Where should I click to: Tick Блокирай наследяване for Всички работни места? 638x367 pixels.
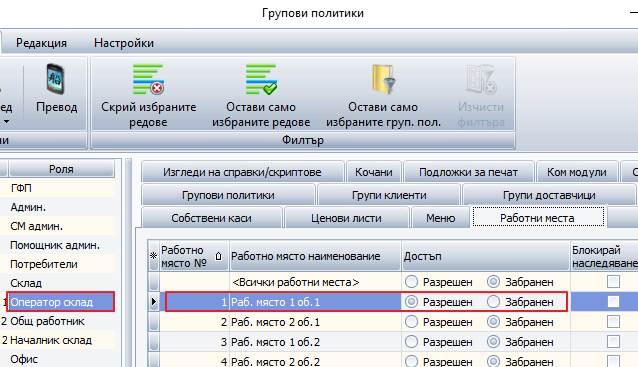pyautogui.click(x=613, y=282)
